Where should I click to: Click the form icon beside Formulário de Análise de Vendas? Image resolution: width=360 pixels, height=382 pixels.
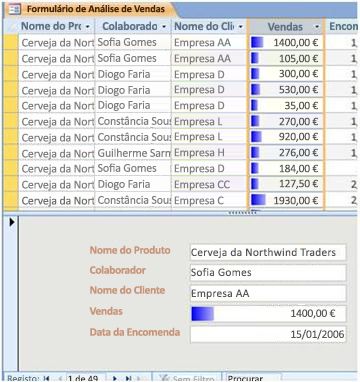[x=15, y=9]
